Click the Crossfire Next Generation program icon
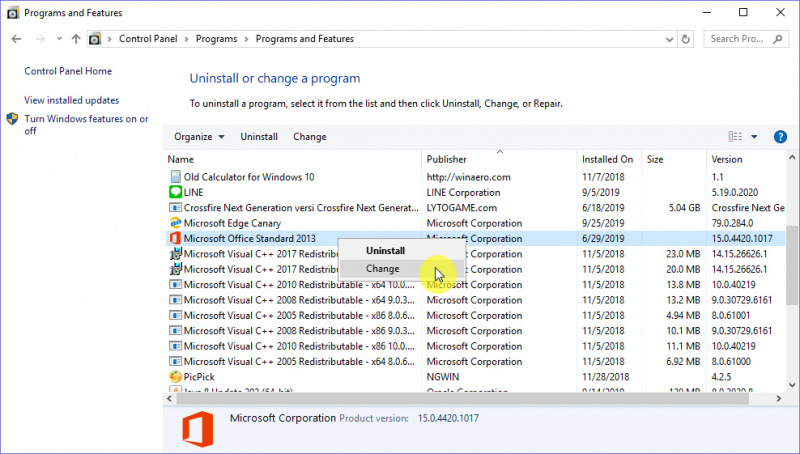 [176, 208]
